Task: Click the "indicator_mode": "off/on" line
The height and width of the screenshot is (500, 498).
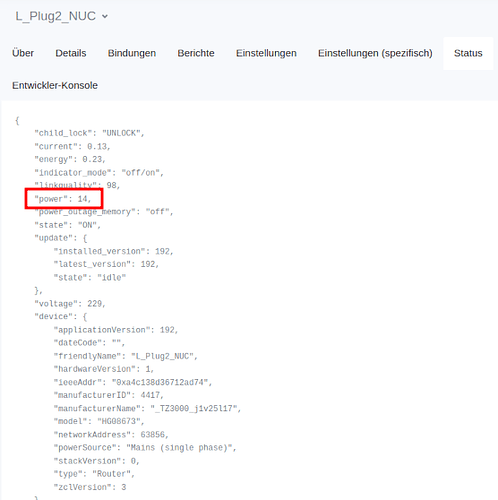Action: pos(99,173)
